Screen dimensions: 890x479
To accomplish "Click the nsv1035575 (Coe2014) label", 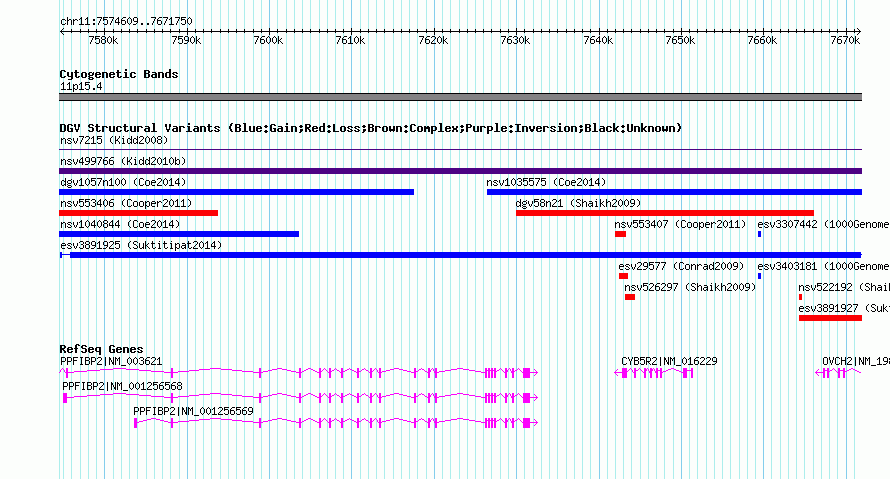I will 546,182.
